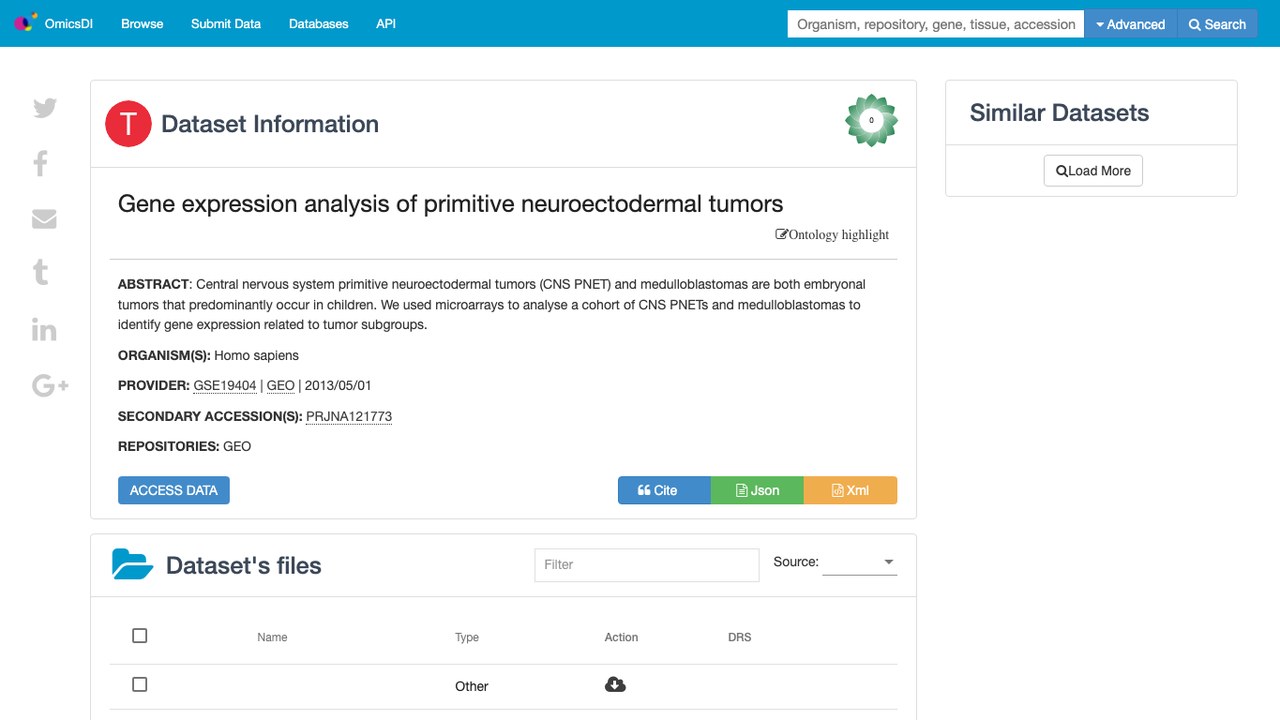The image size is (1280, 720).
Task: Click the dataset title about neuroectodermal tumors
Action: click(451, 204)
